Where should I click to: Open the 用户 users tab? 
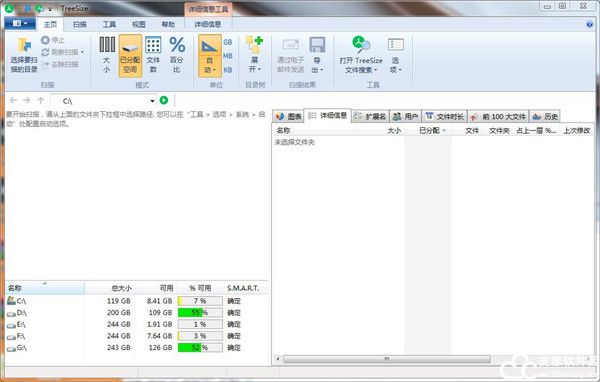pos(406,116)
